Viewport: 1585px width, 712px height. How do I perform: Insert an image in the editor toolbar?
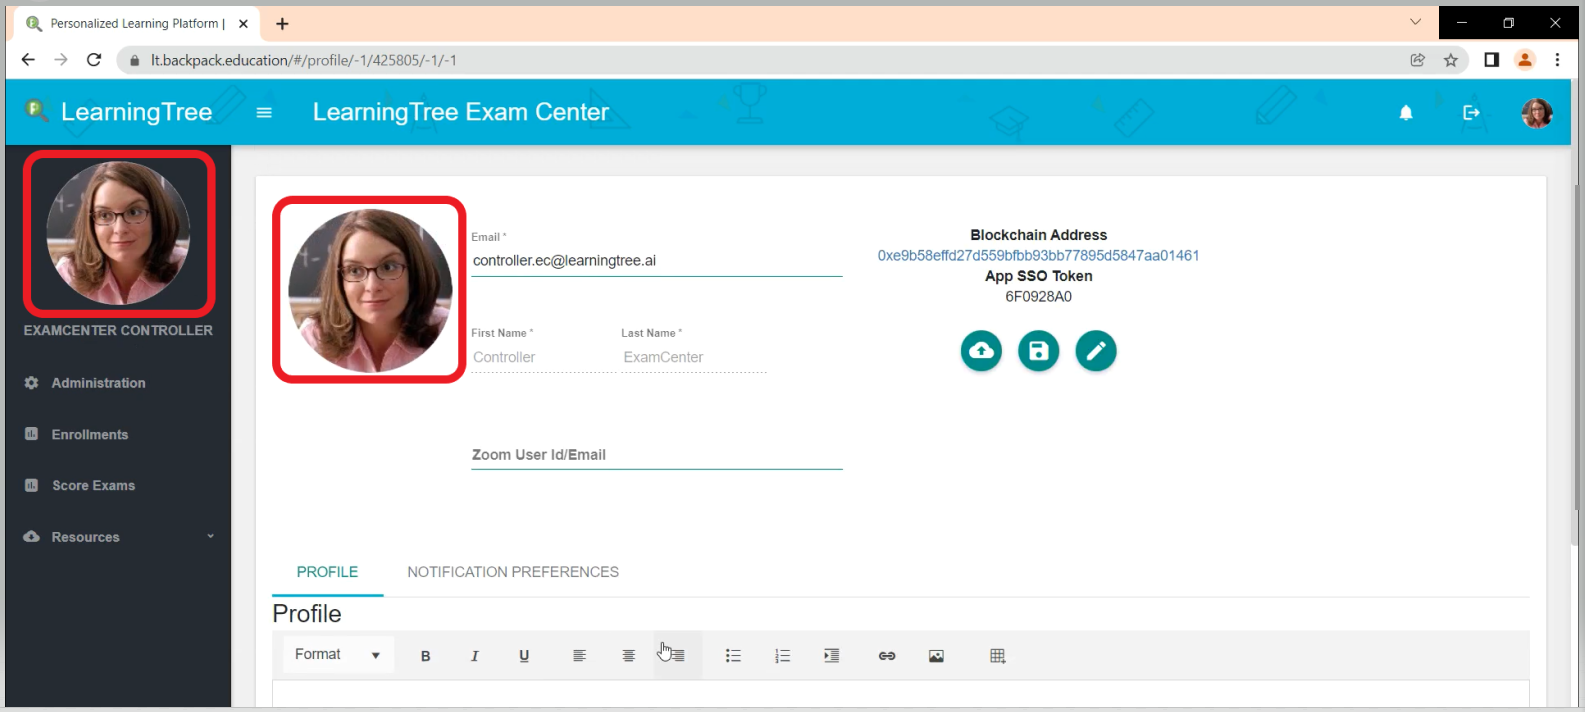click(936, 656)
